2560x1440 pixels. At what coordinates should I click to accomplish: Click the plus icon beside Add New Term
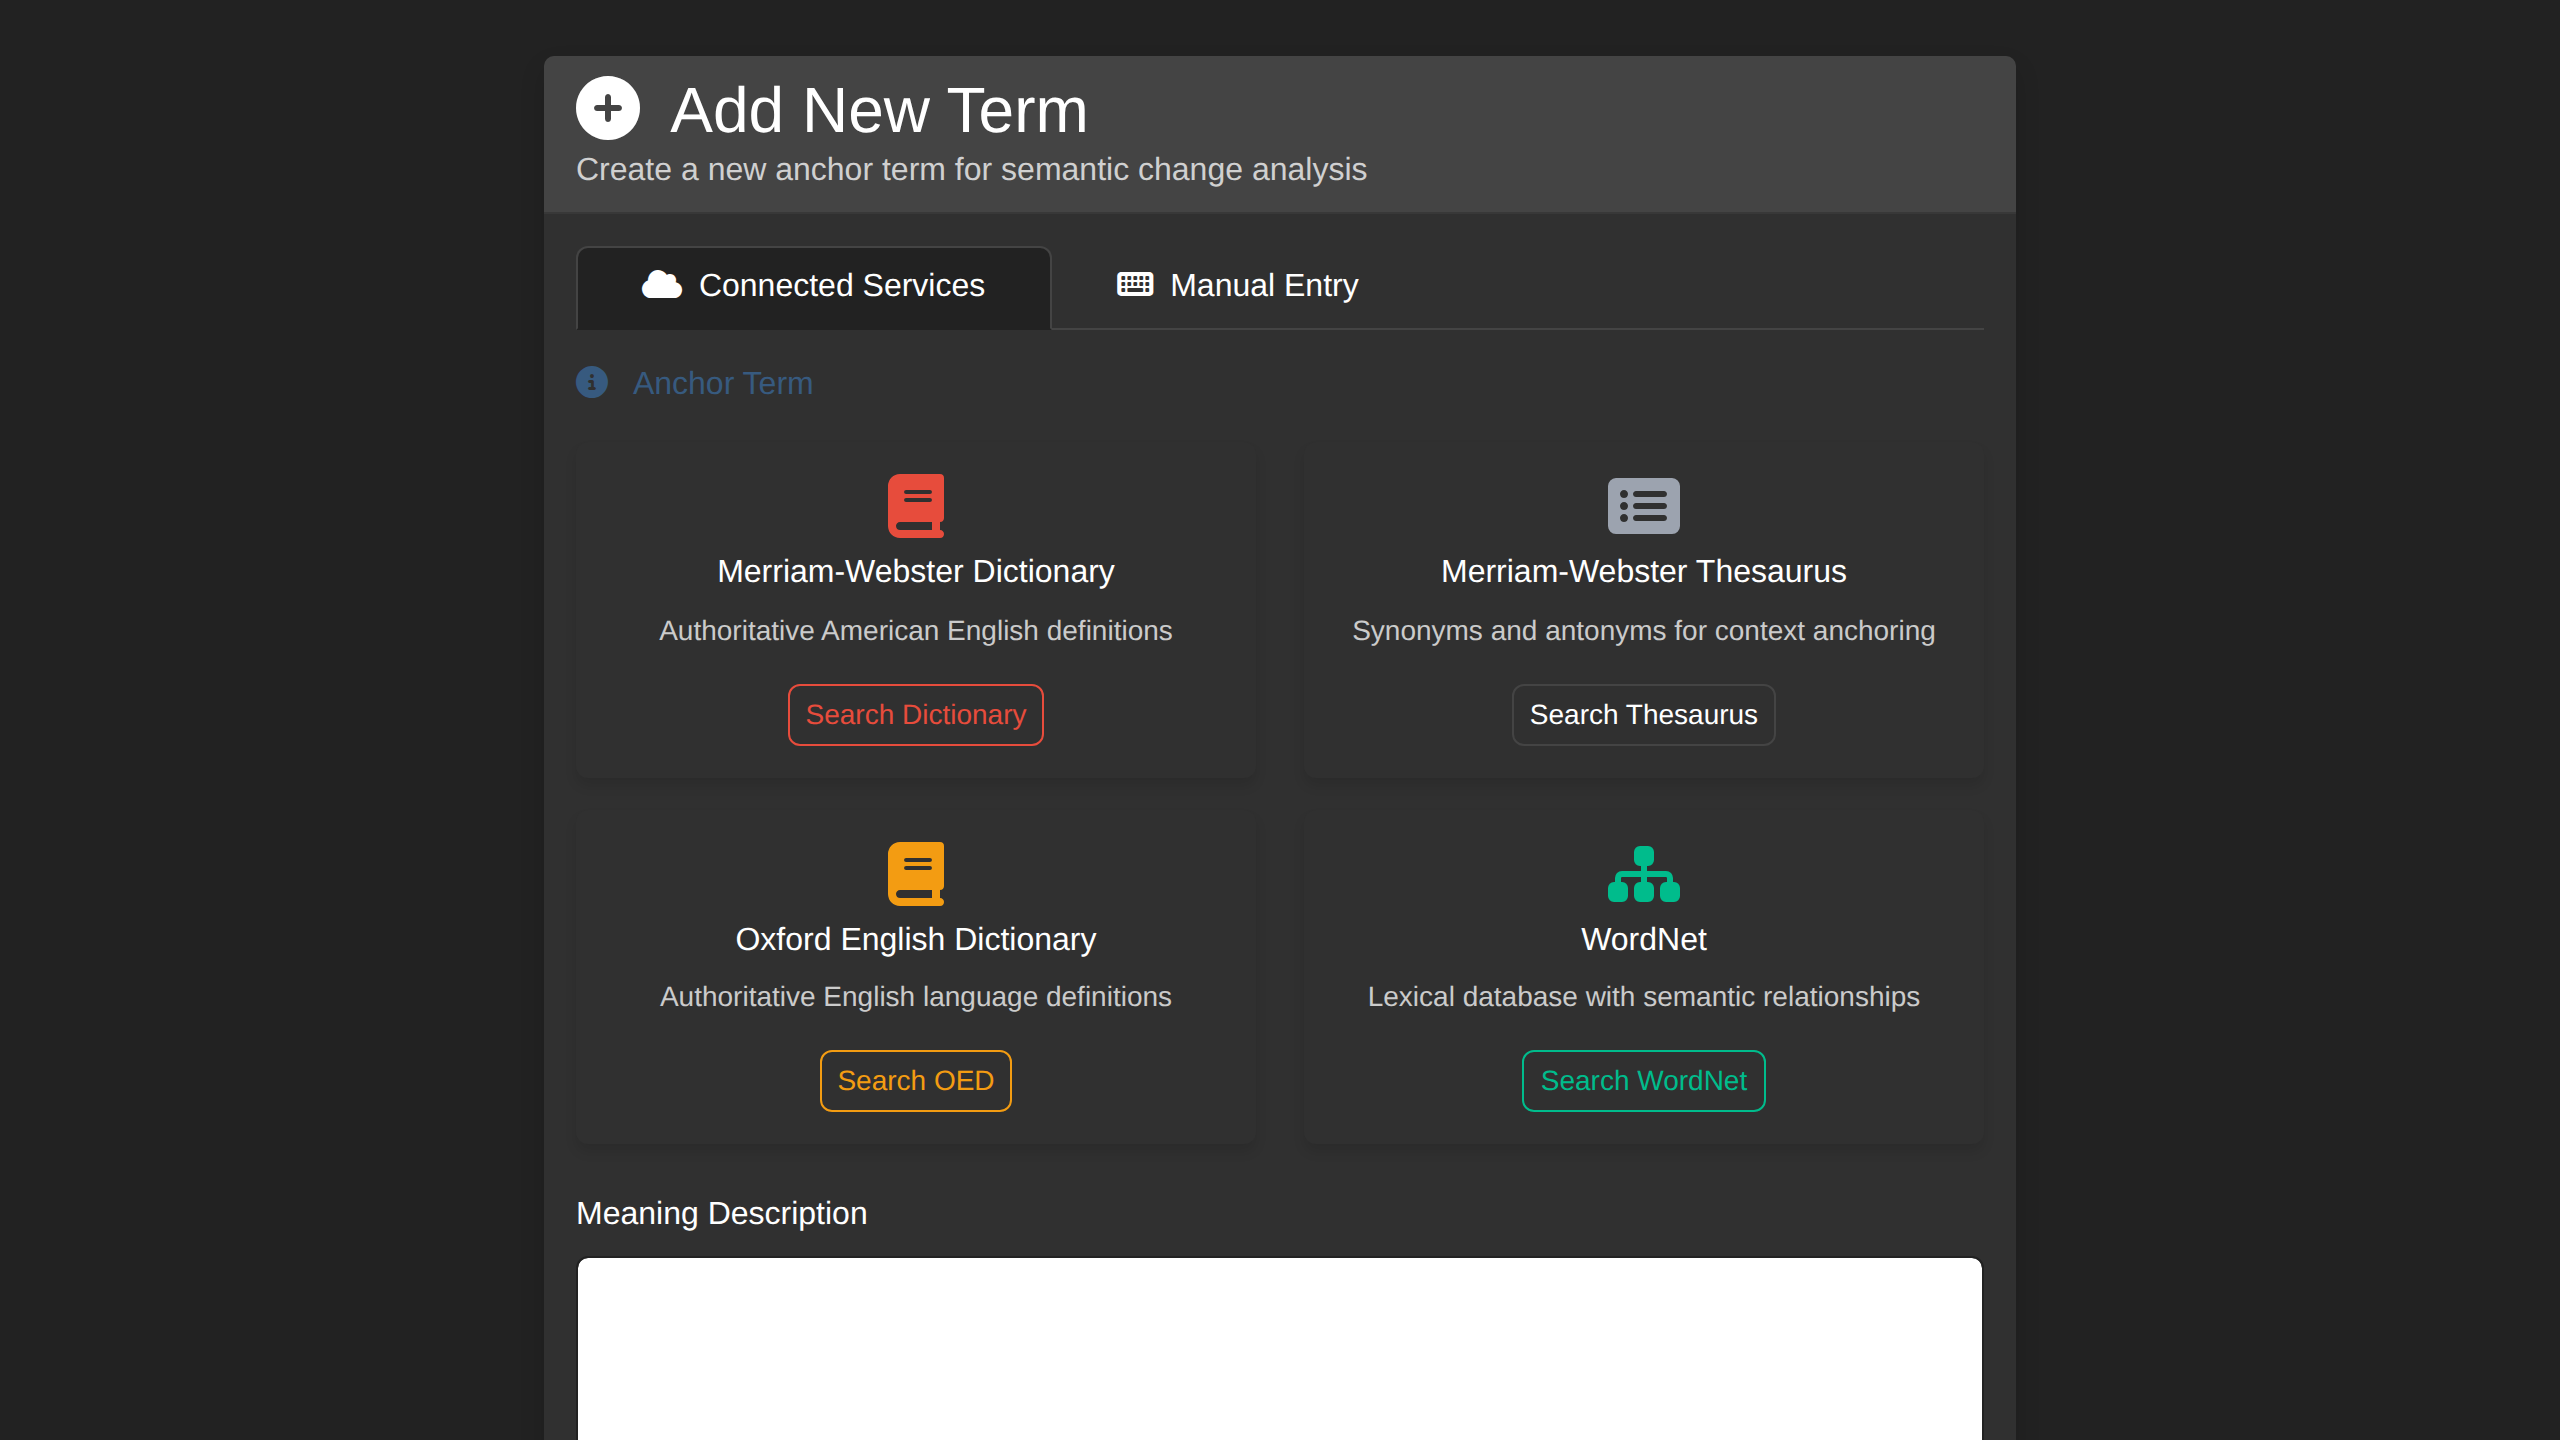608,107
